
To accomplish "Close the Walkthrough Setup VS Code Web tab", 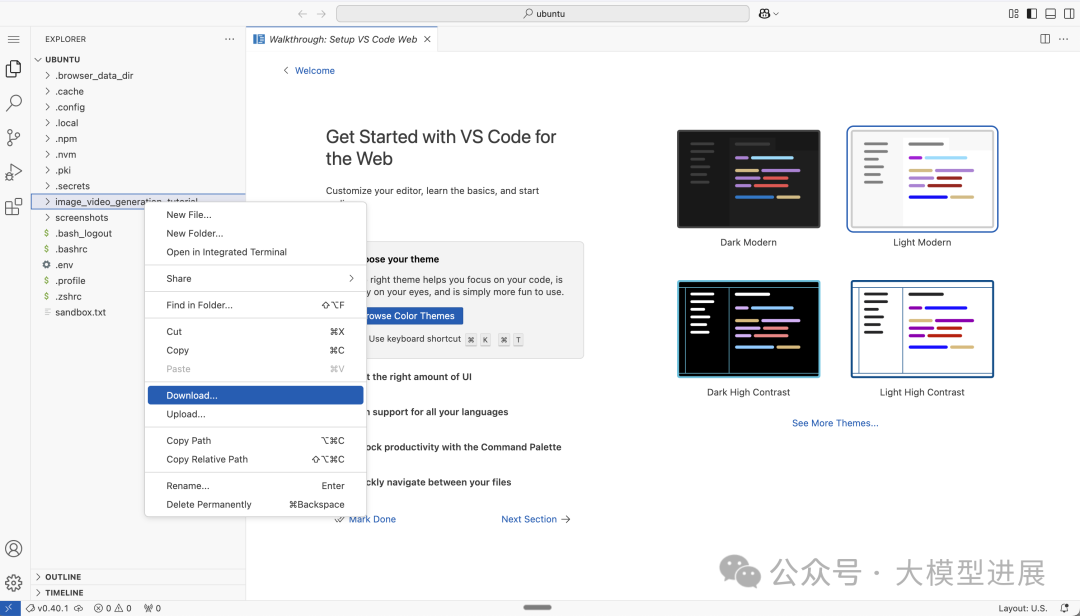I will pos(427,39).
